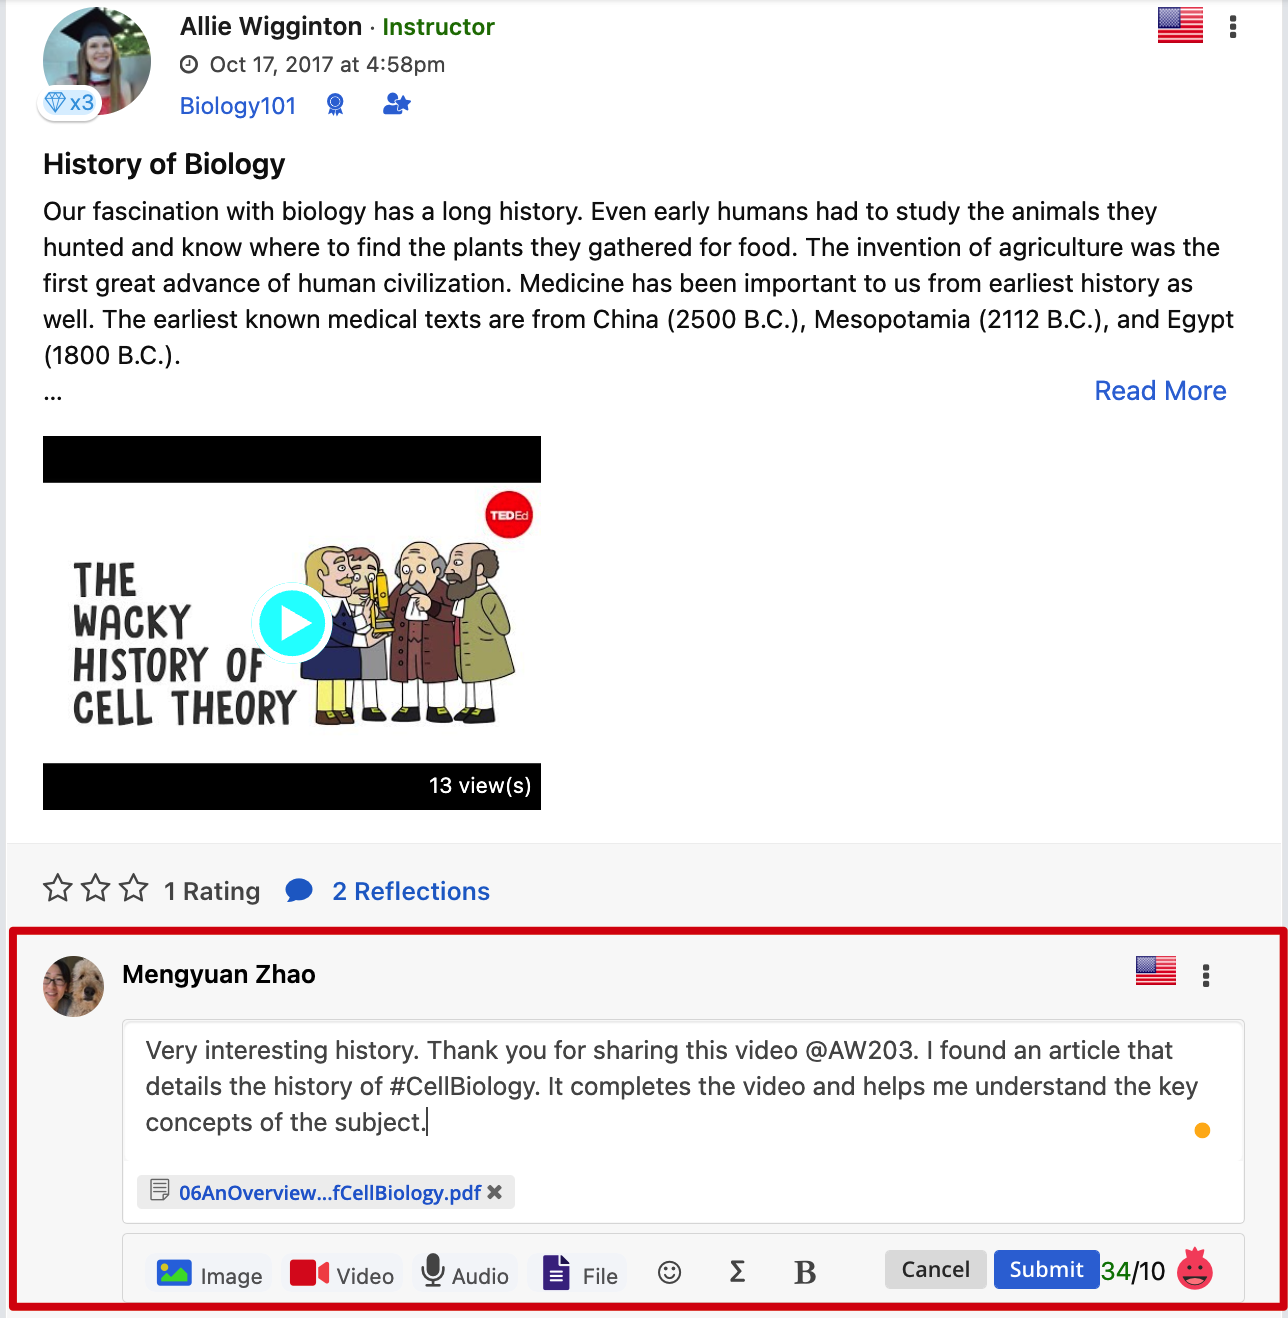Image resolution: width=1288 pixels, height=1318 pixels.
Task: Attach an Image to the reflection
Action: 210,1274
